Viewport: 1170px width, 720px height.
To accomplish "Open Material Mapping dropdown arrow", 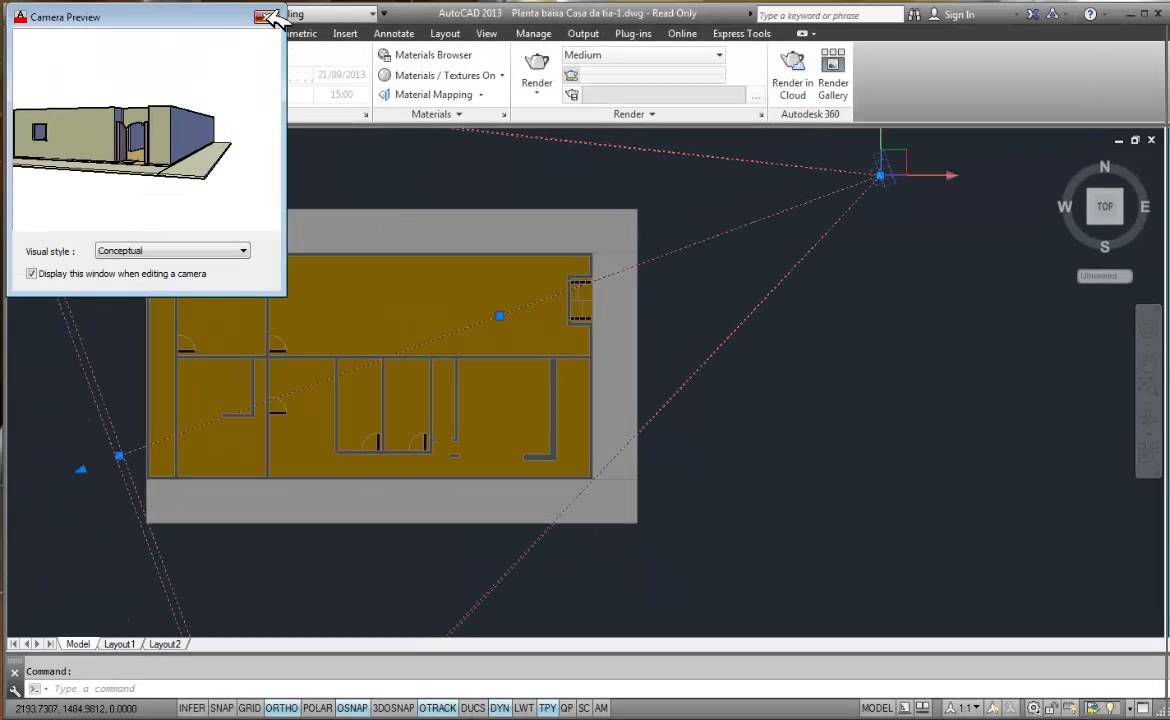I will pyautogui.click(x=481, y=95).
